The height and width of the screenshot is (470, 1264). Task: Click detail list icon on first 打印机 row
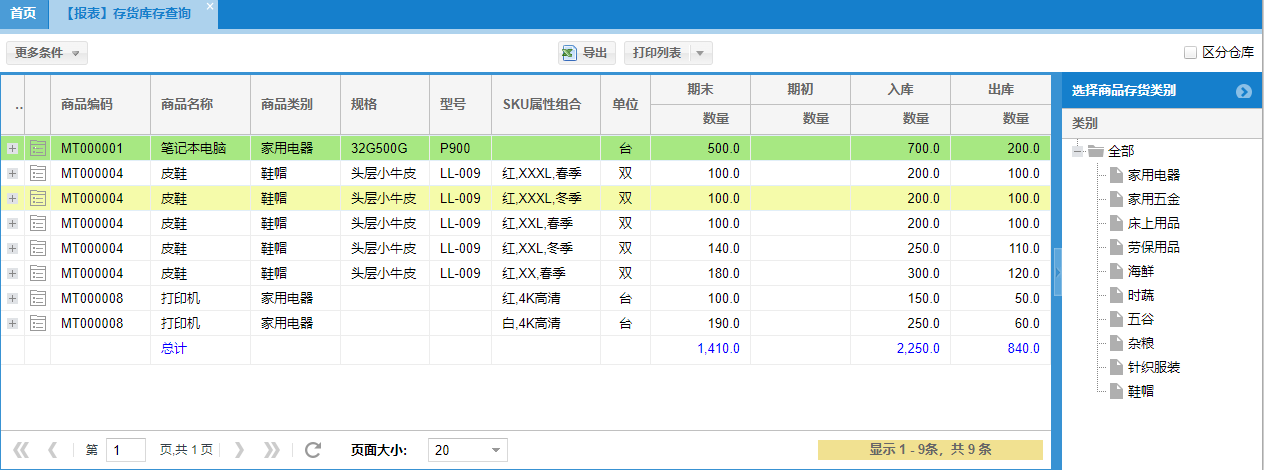coord(38,298)
